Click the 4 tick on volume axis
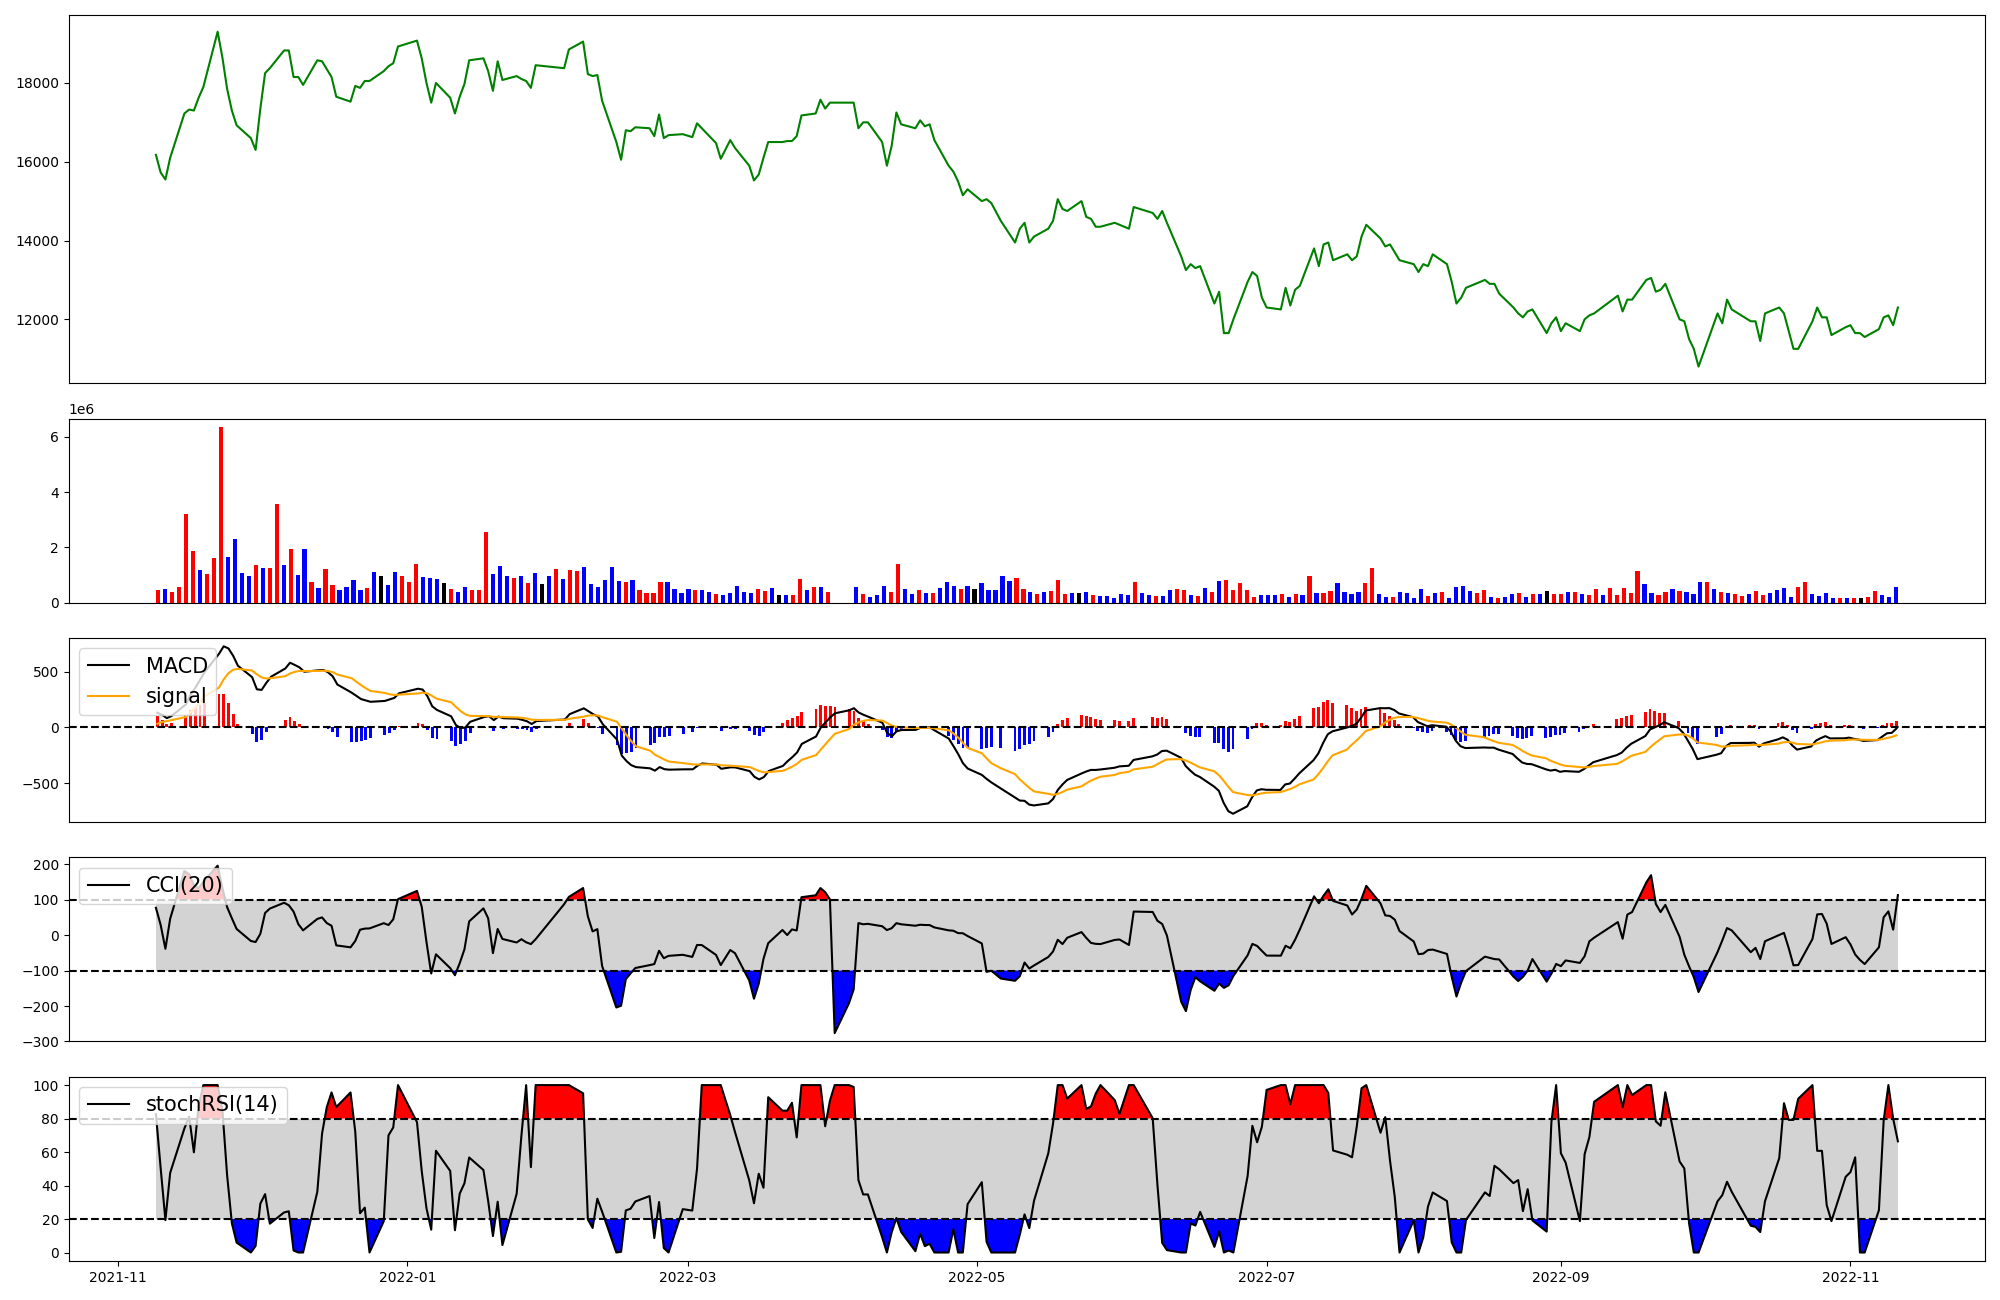This screenshot has width=2000, height=1300. point(54,493)
